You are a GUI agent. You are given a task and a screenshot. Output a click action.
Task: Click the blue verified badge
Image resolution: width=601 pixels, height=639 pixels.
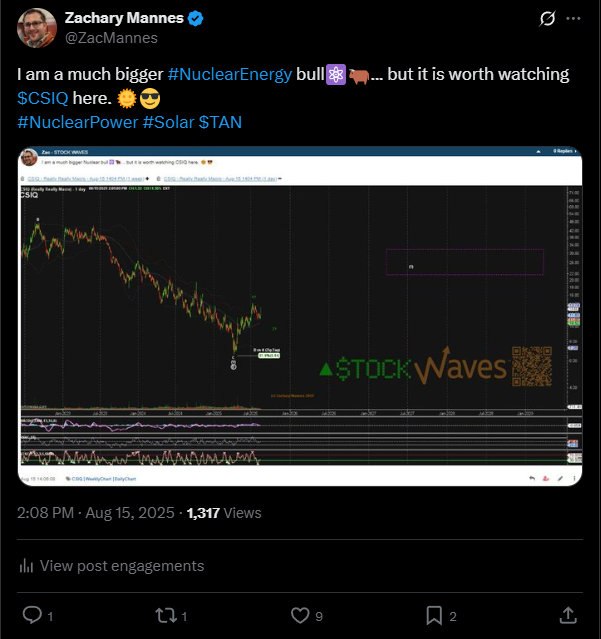click(196, 18)
